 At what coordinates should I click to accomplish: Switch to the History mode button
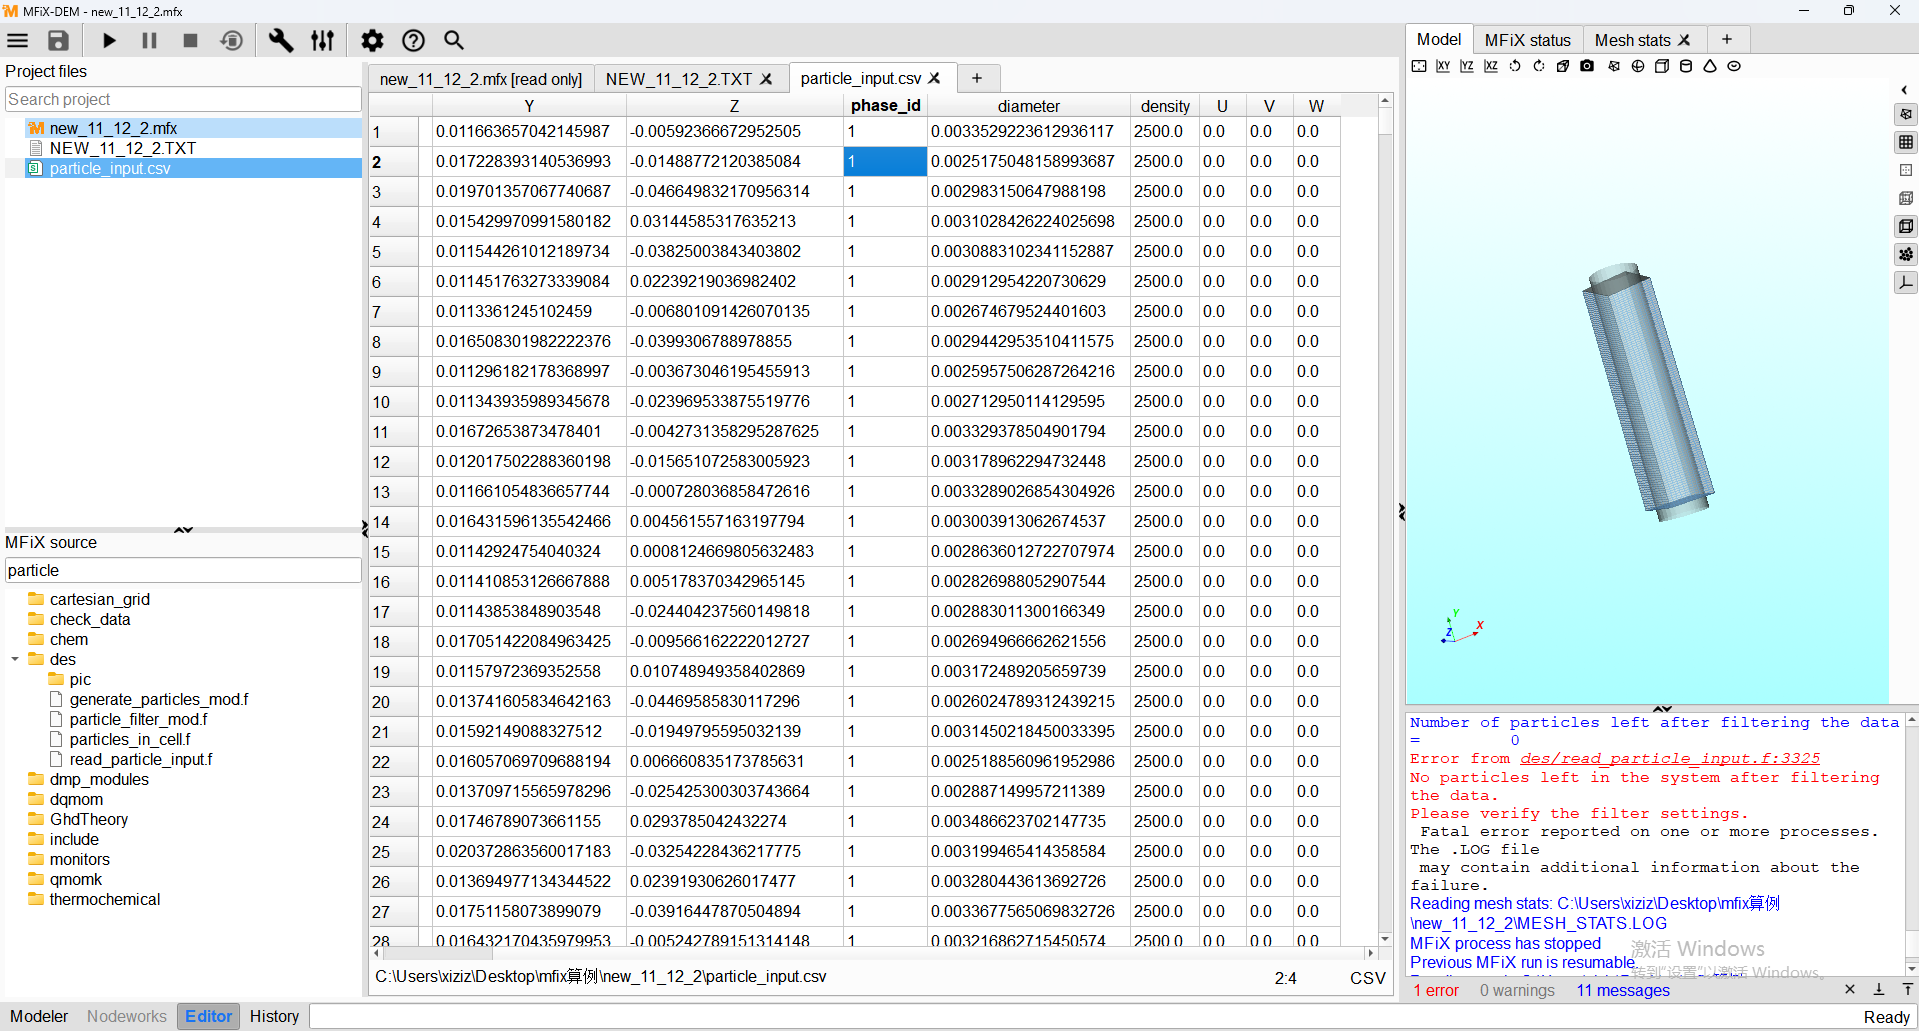point(274,1016)
